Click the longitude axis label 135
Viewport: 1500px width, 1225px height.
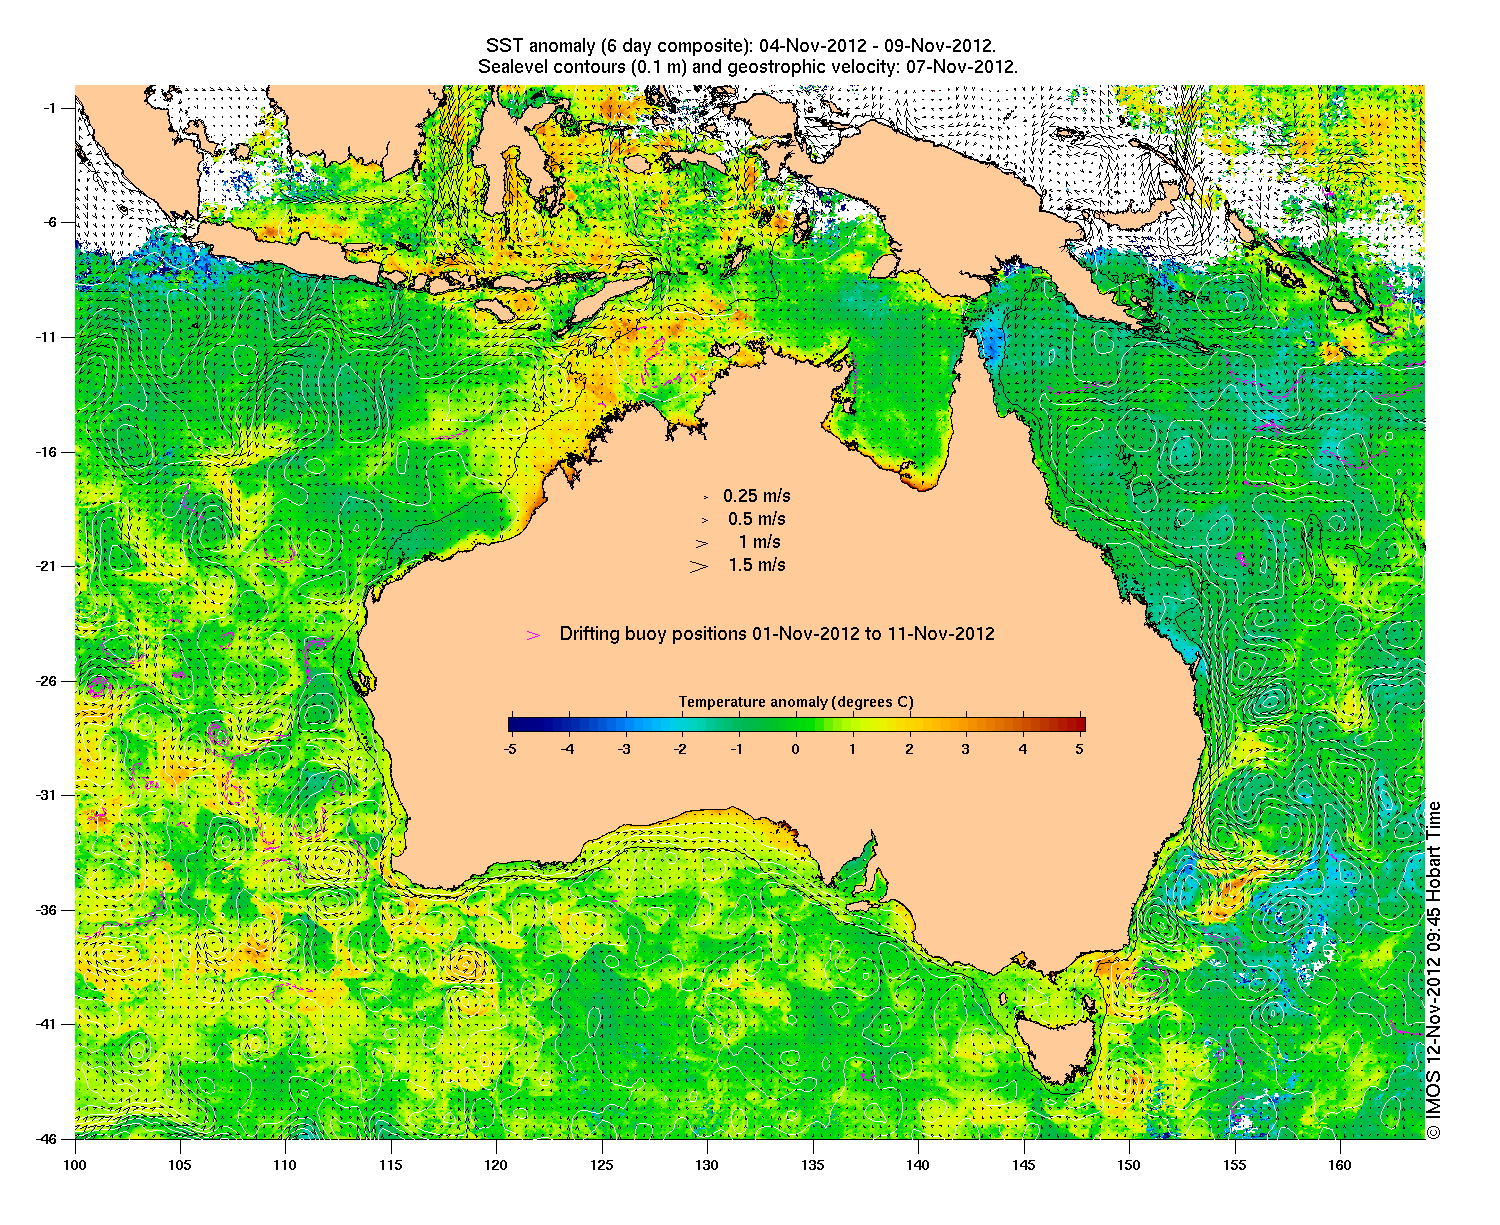click(x=813, y=1165)
